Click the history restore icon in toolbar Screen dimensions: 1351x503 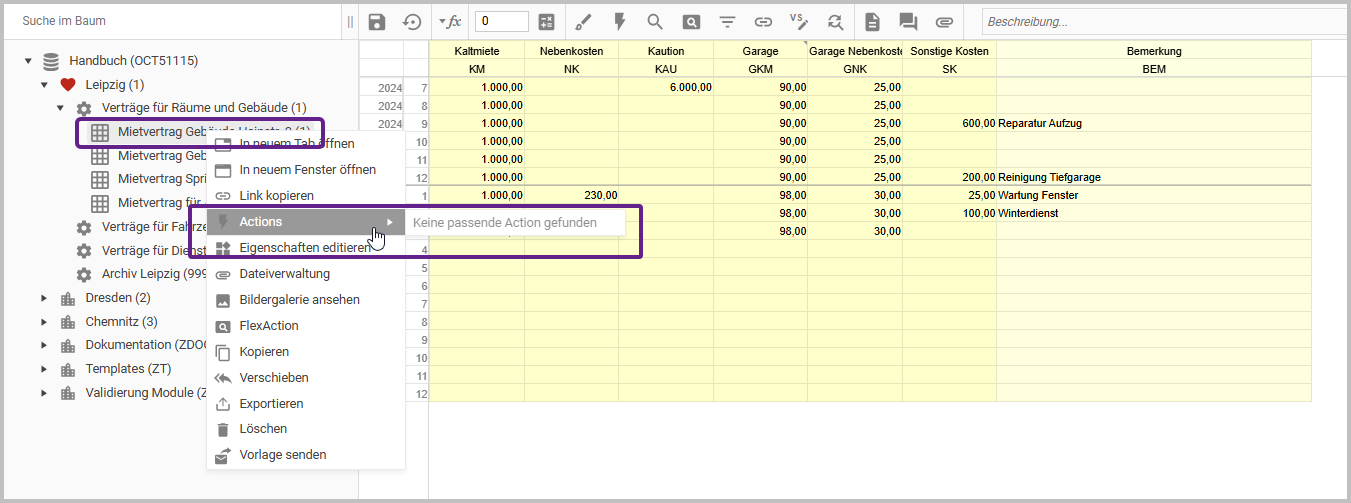(x=411, y=22)
